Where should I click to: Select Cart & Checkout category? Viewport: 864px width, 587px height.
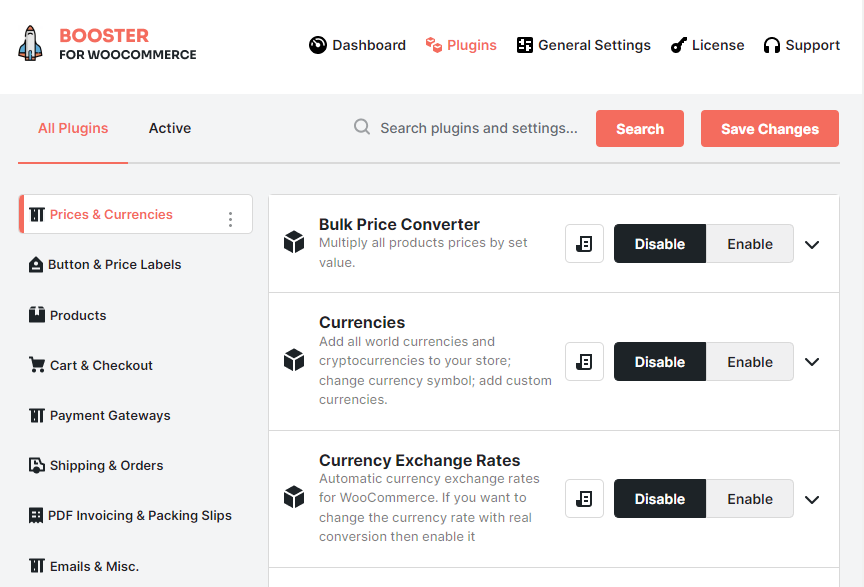click(x=90, y=365)
